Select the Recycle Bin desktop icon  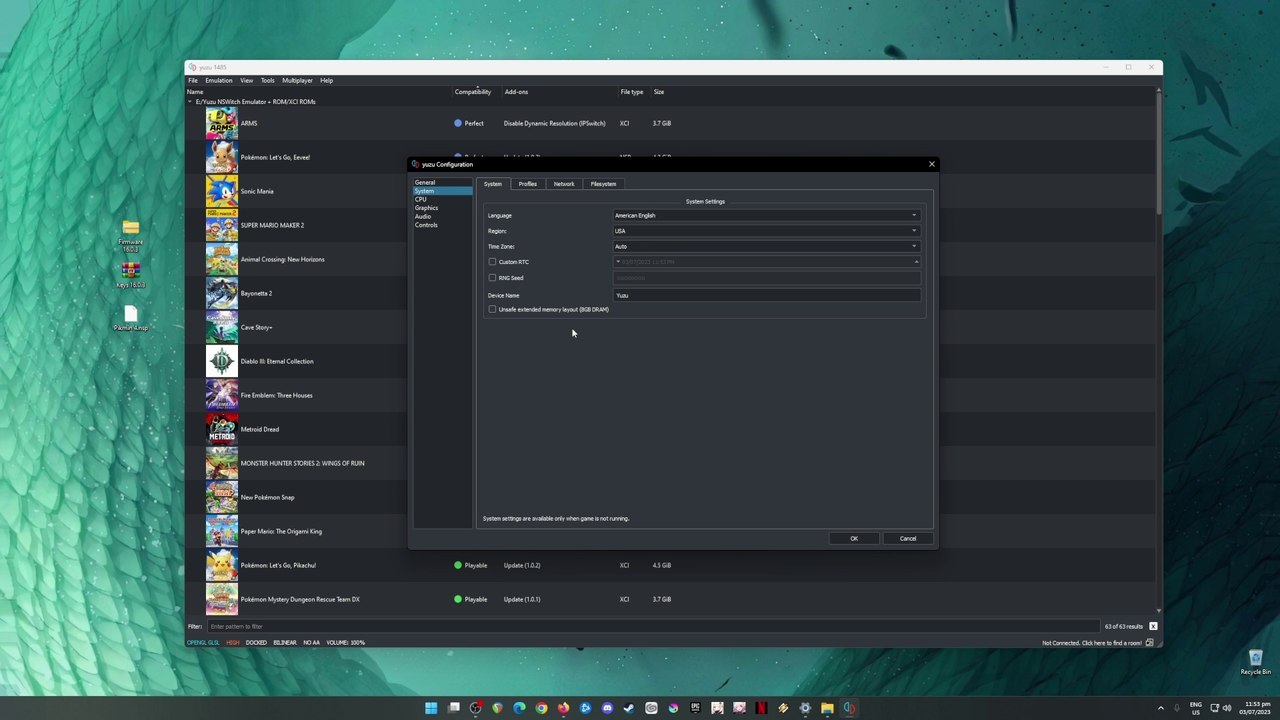click(1255, 663)
